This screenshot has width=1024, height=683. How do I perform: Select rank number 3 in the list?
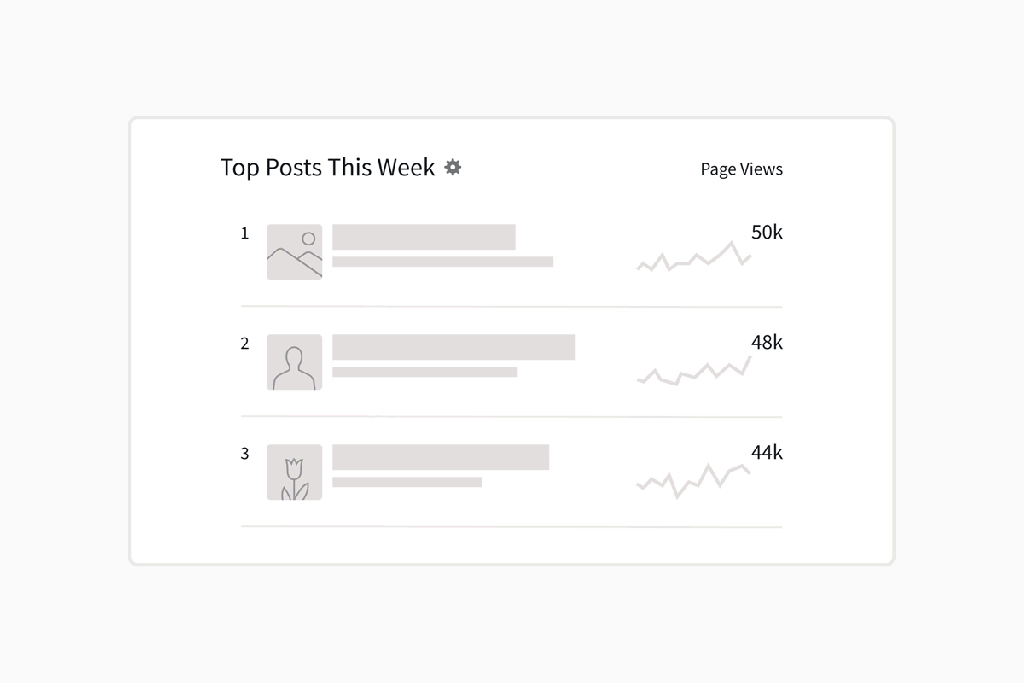tap(245, 453)
